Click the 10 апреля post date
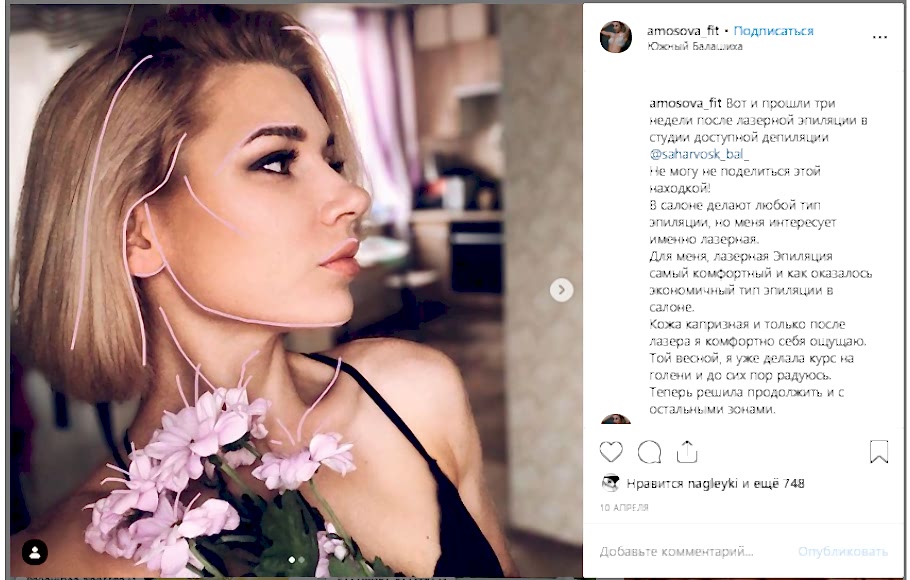Viewport: 910px width, 580px height. point(624,507)
